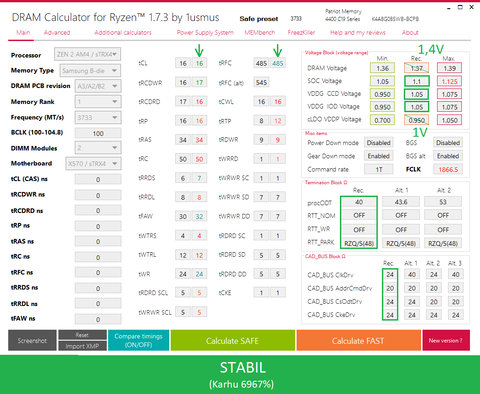480x394 pixels.
Task: Open the DIMM Modules dropdown
Action: [x=98, y=147]
